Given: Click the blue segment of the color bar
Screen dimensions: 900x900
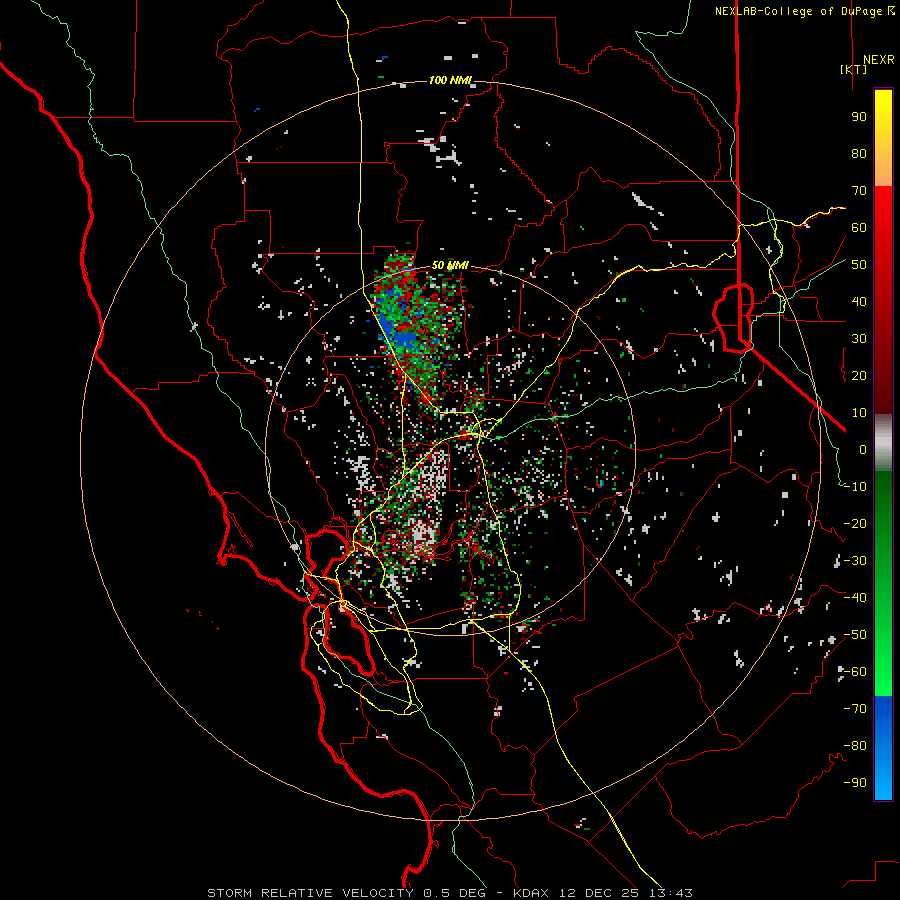Looking at the screenshot, I should point(883,748).
